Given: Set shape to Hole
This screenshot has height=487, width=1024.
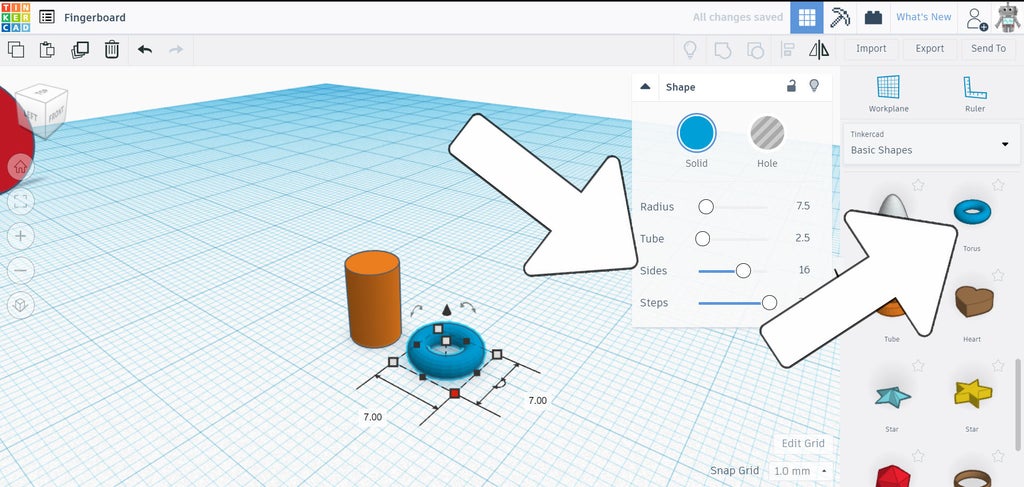Looking at the screenshot, I should point(767,133).
